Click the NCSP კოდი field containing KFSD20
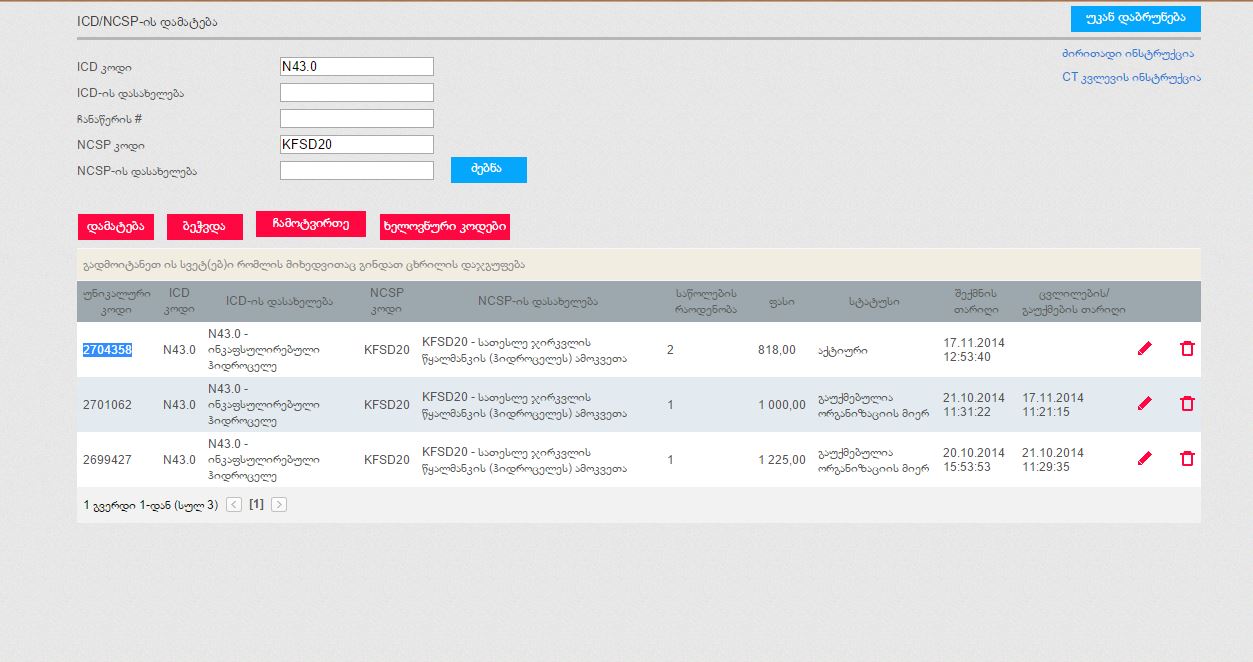The height and width of the screenshot is (662, 1253). click(356, 145)
